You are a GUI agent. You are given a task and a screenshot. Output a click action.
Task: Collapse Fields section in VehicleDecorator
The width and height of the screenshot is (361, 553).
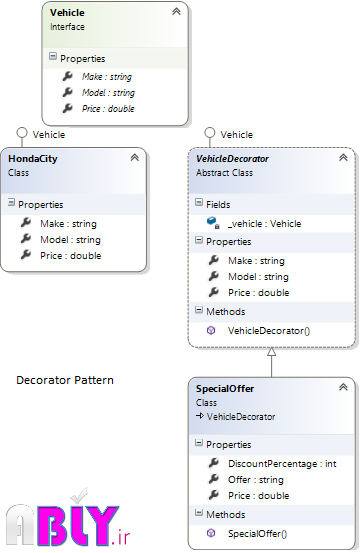[x=199, y=202]
